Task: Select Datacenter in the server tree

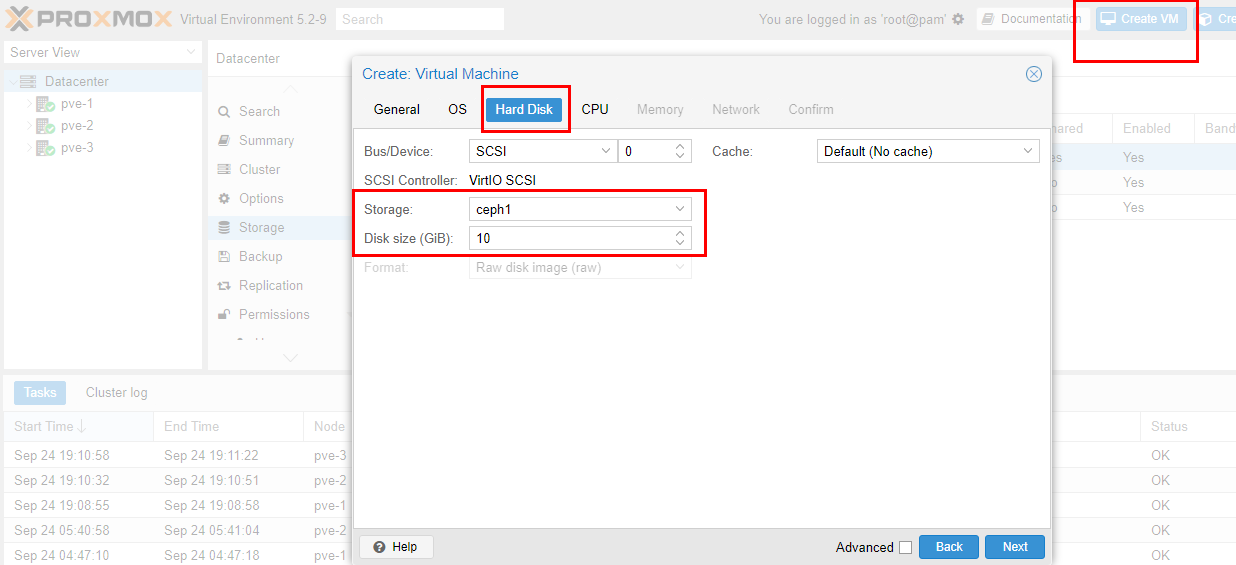Action: click(x=77, y=82)
